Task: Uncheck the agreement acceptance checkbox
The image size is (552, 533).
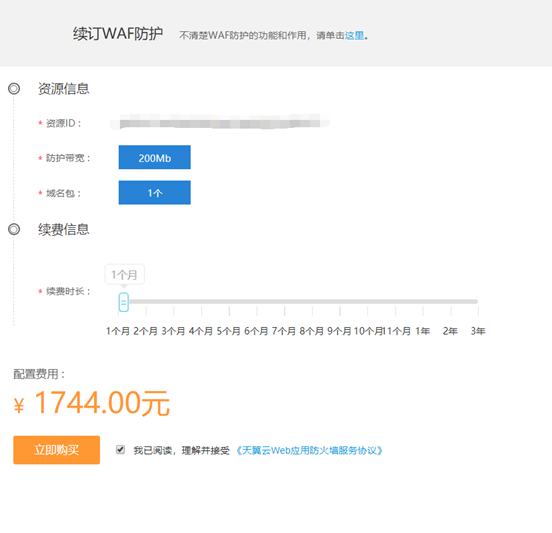Action: click(120, 450)
